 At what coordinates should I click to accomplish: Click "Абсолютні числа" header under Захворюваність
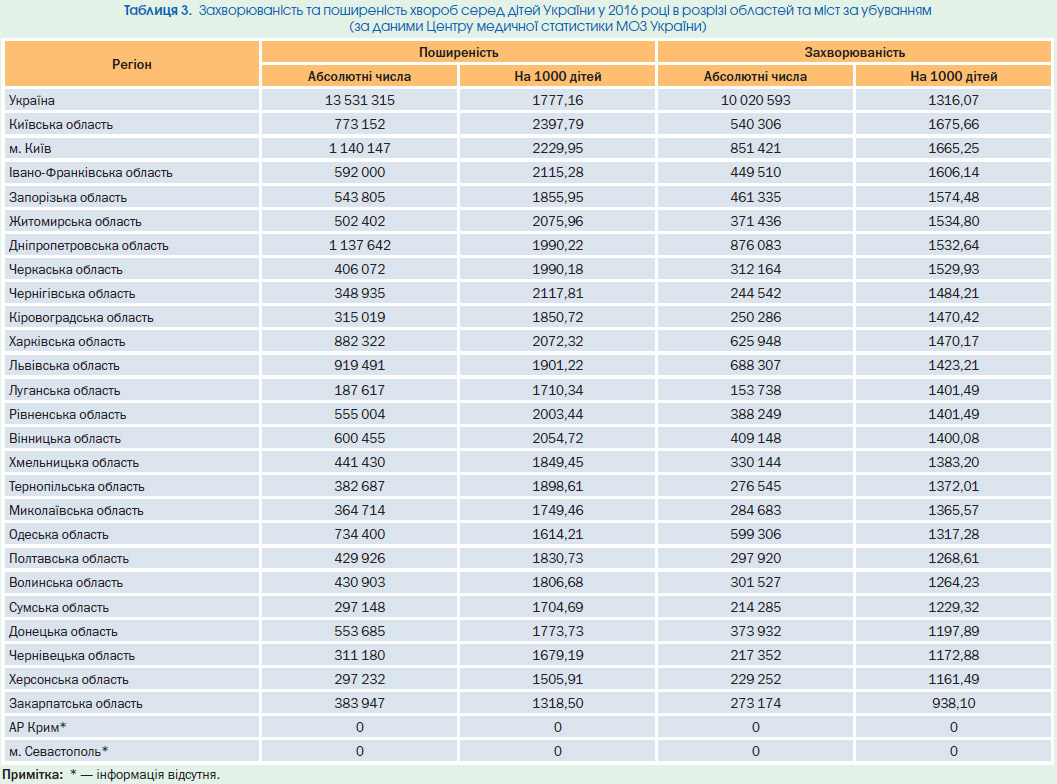[x=755, y=76]
